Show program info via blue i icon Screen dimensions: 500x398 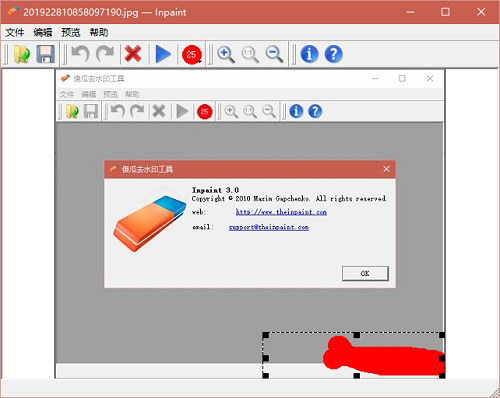point(309,54)
